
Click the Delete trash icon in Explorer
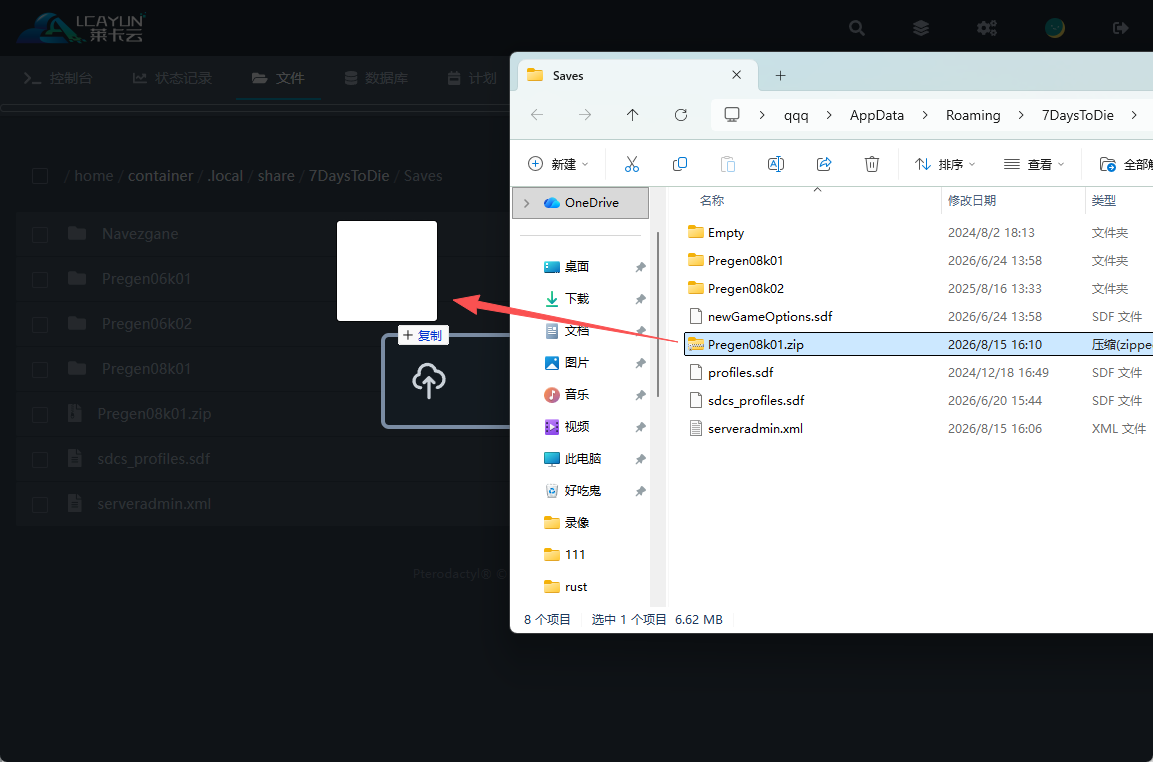click(871, 164)
